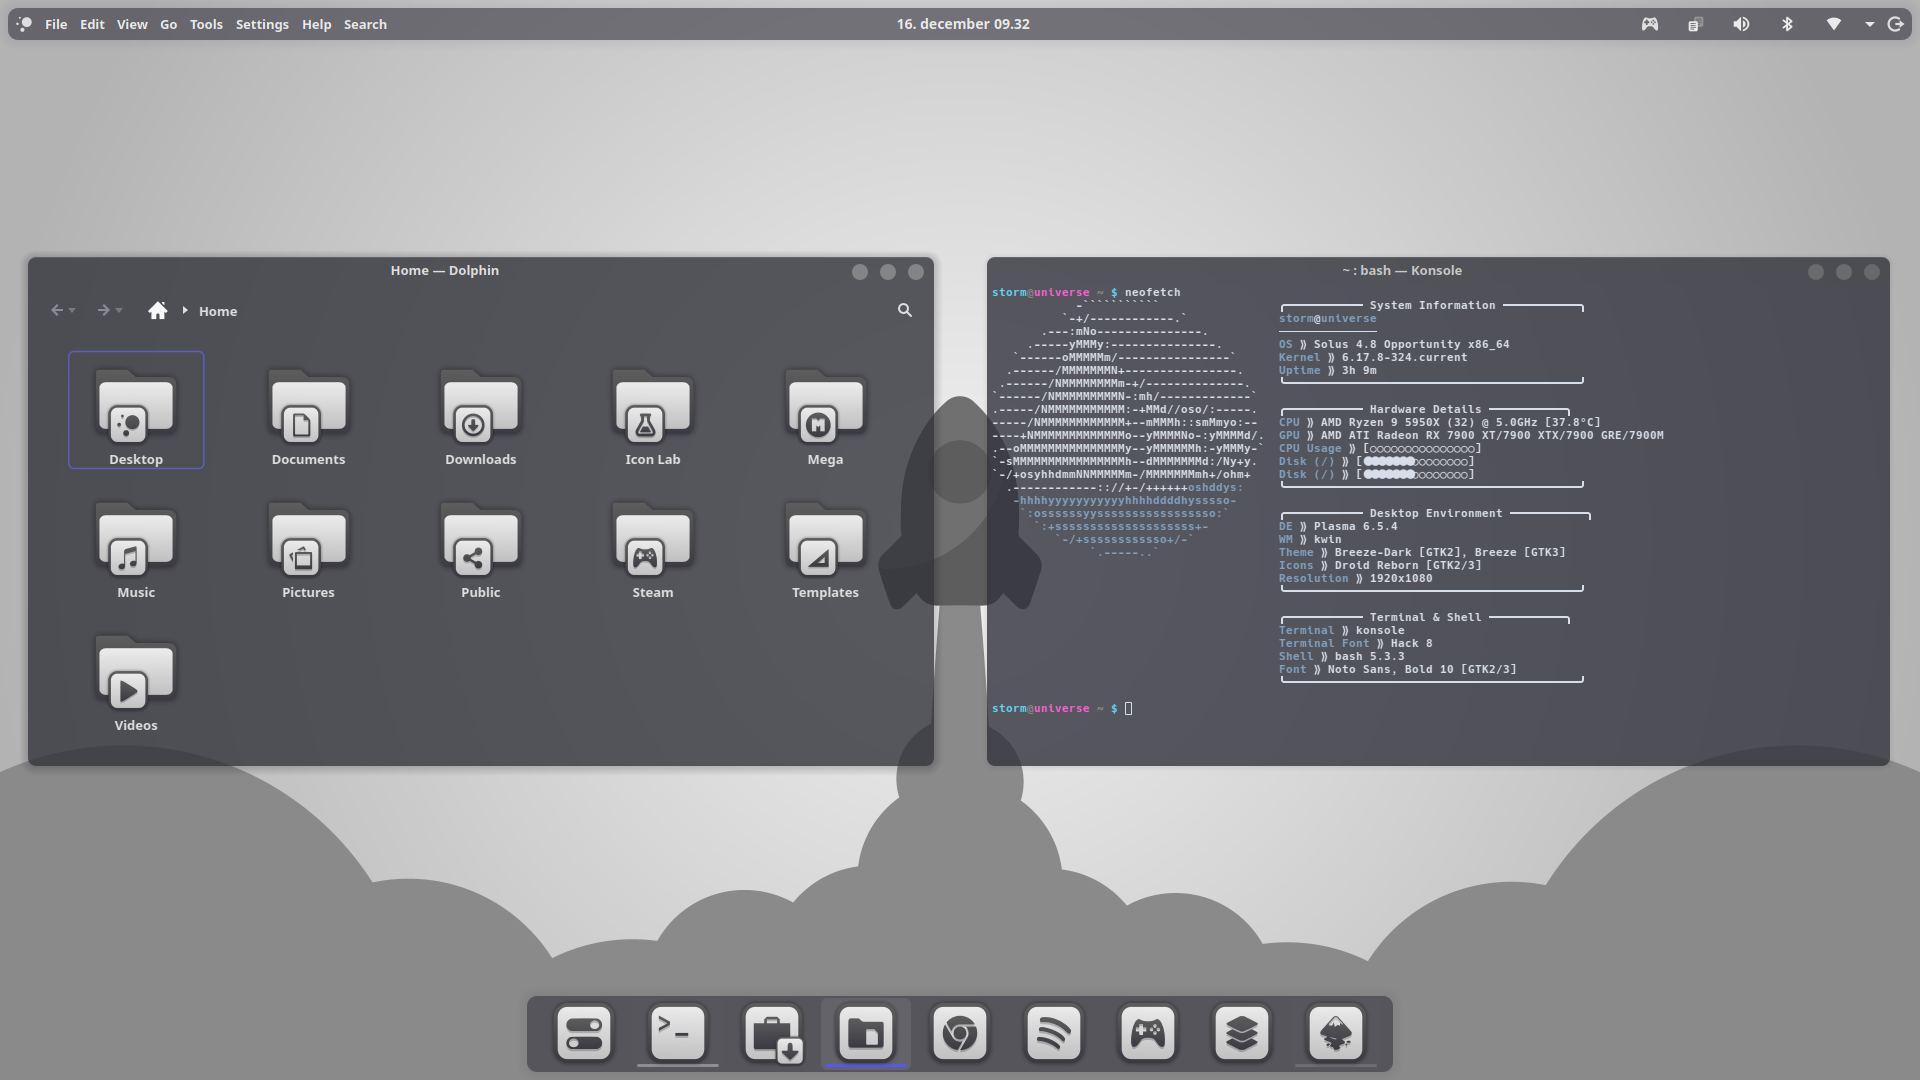
Task: Click the terminal prompt input line
Action: (1129, 708)
